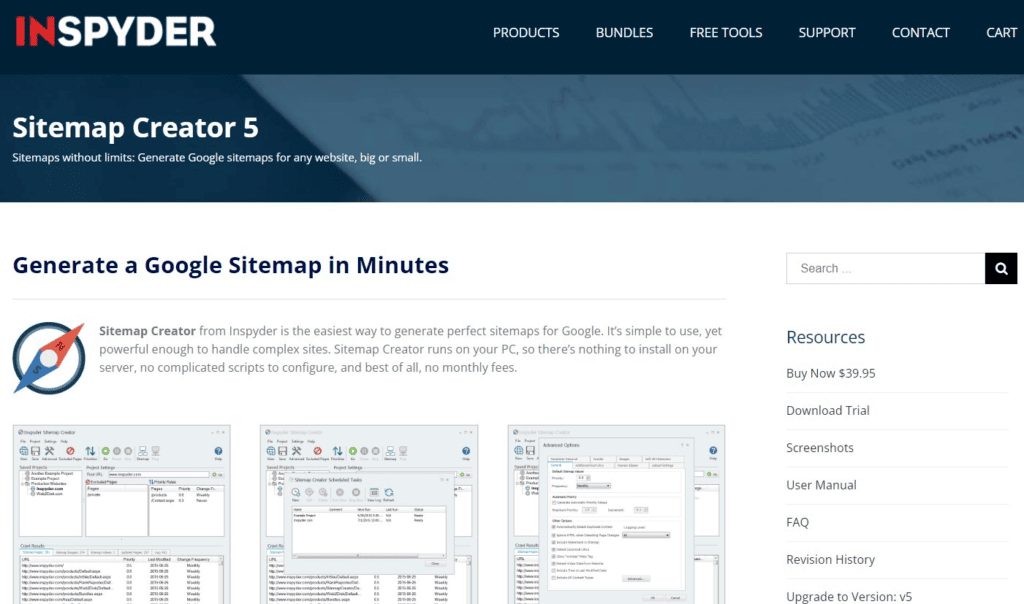The height and width of the screenshot is (604, 1024).
Task: Click the Sitemap Creator compass icon
Action: [49, 358]
